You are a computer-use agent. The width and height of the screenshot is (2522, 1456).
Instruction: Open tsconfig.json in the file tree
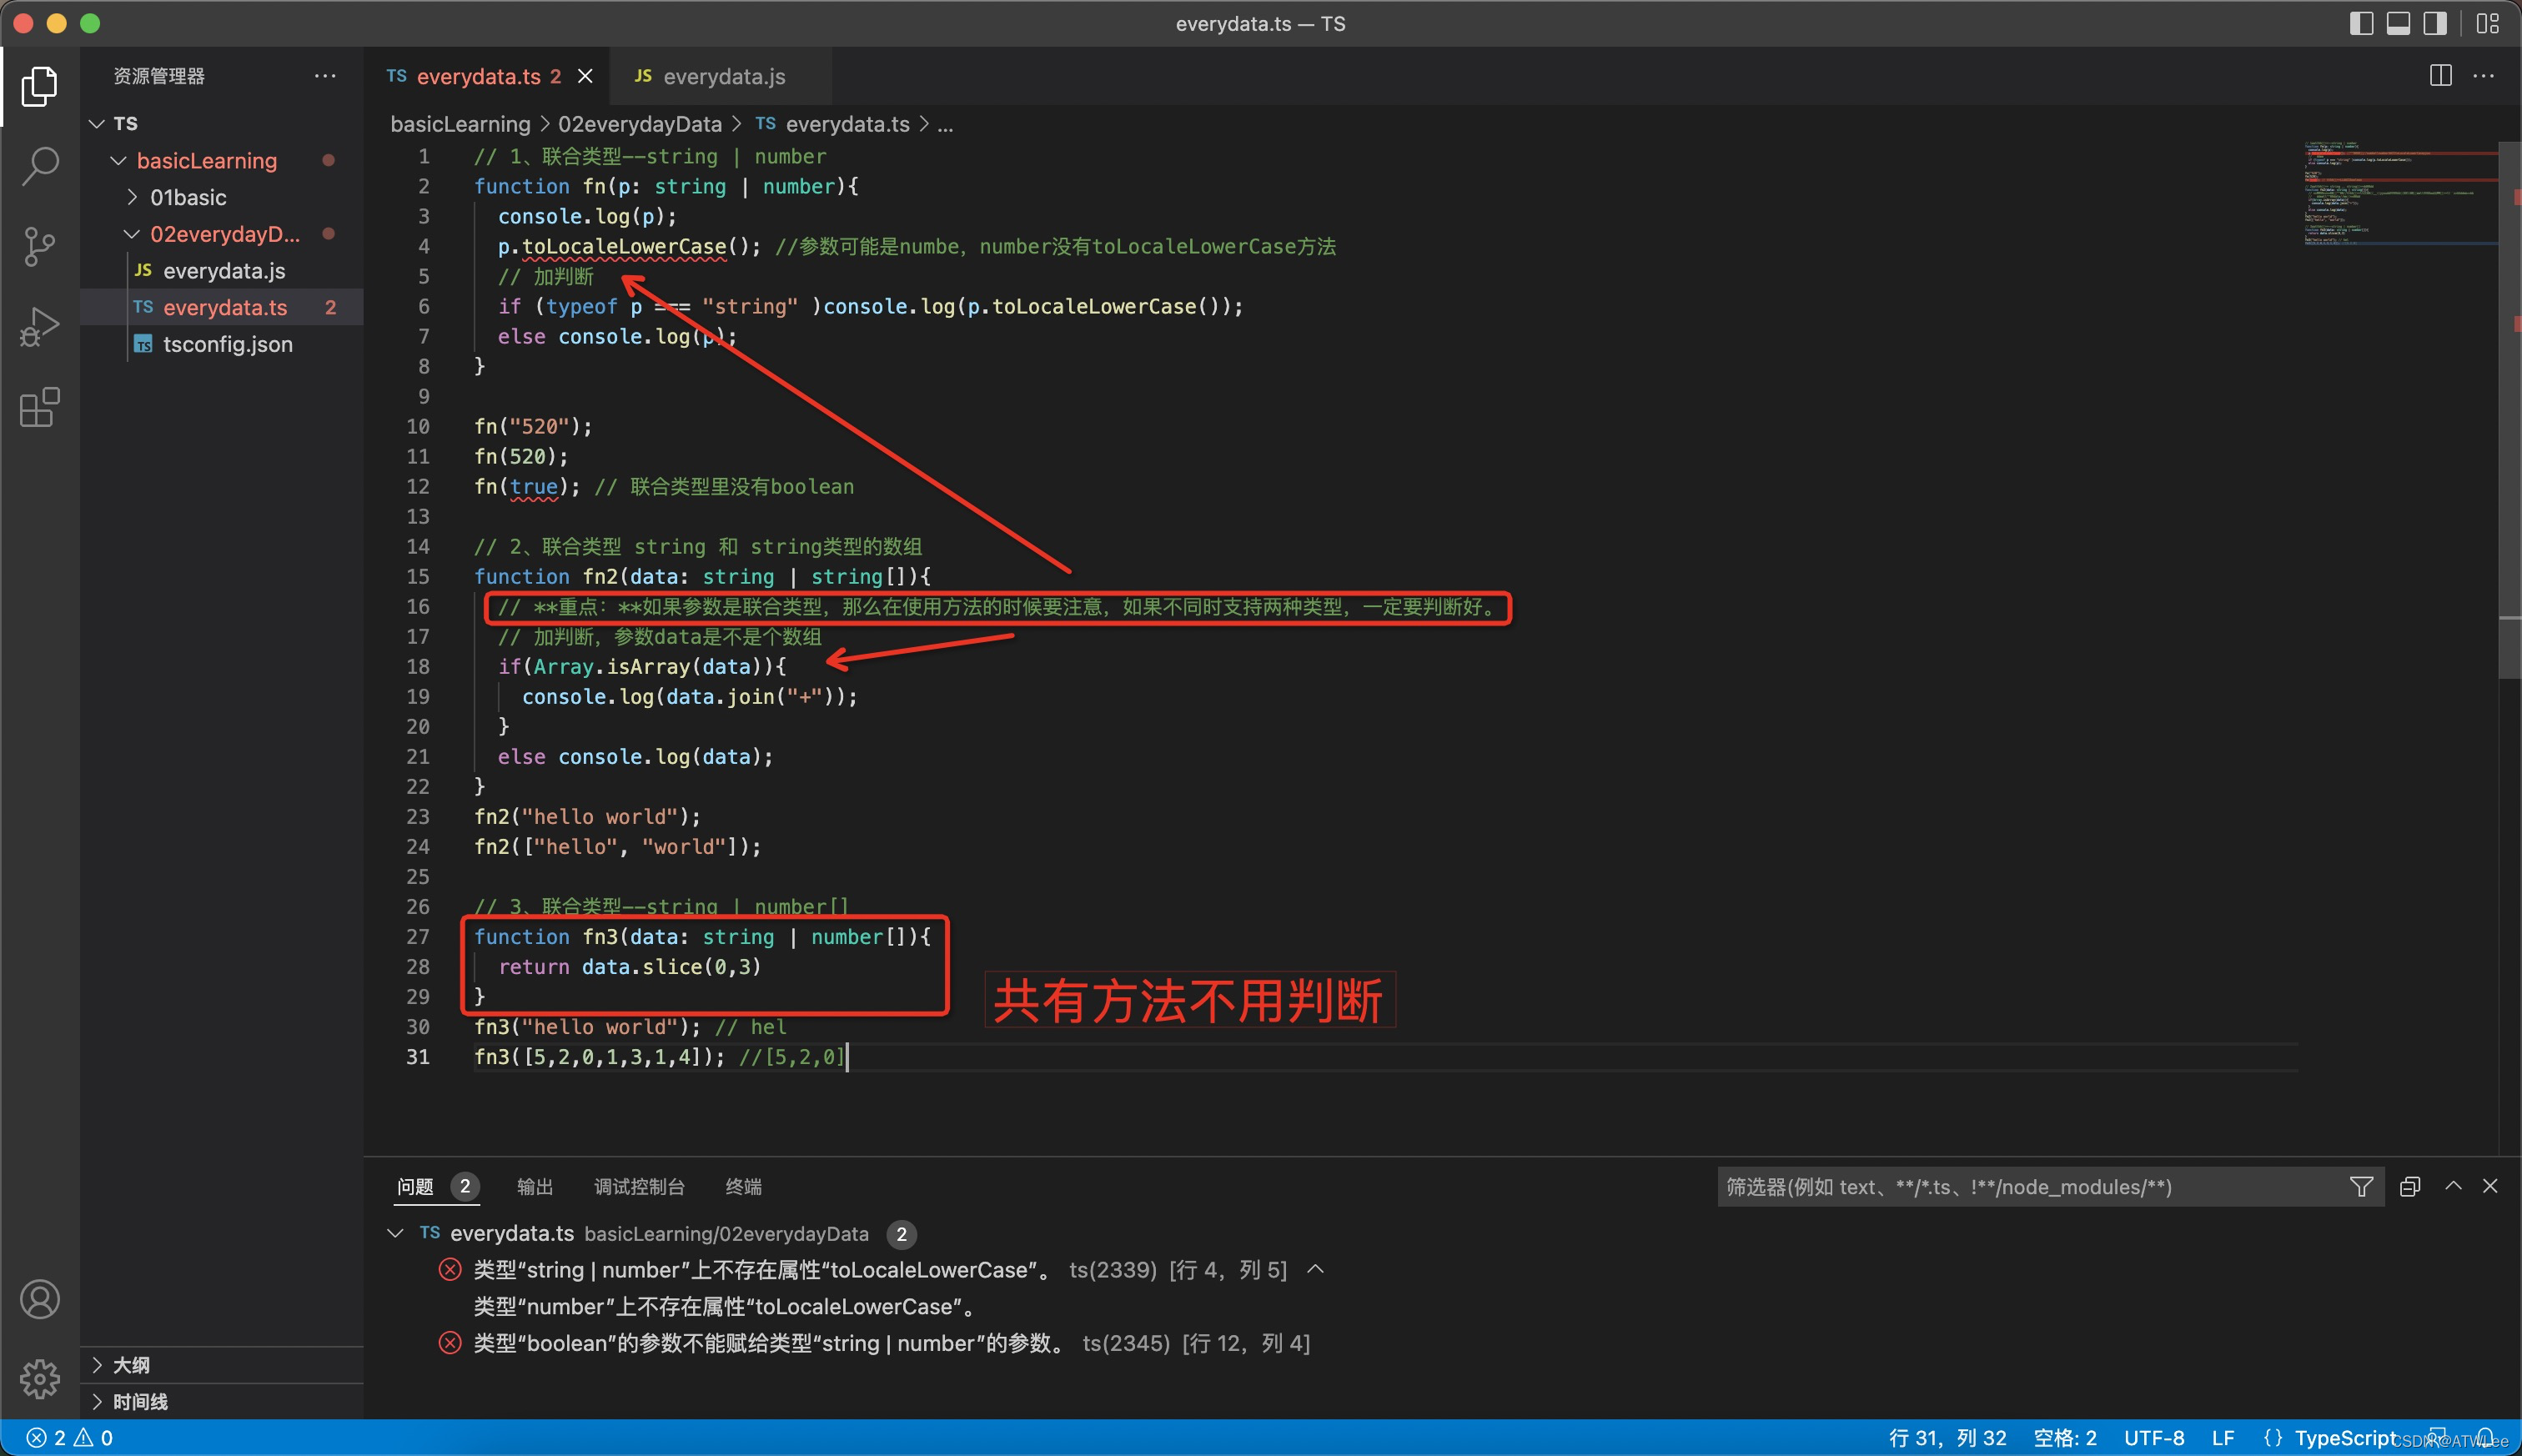coord(222,344)
